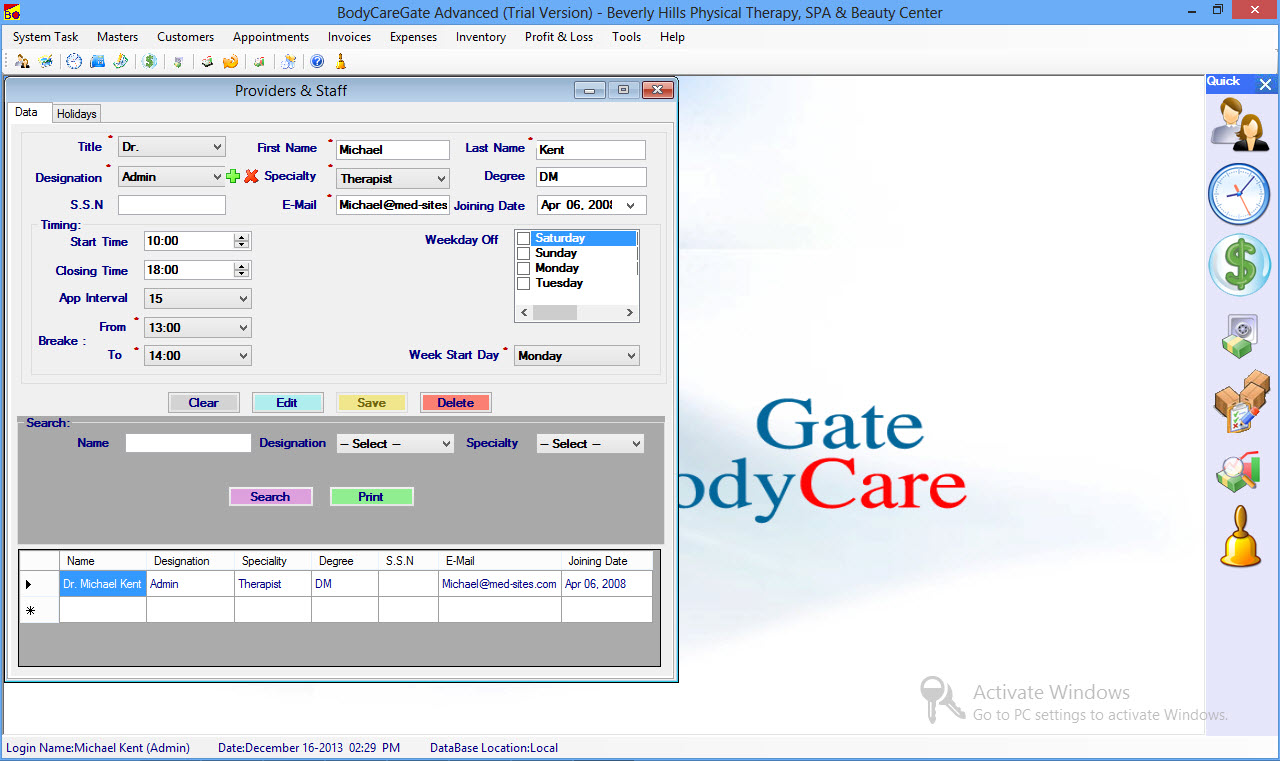Screen dimensions: 1280x761
Task: Open the Appointments menu
Action: pos(271,37)
